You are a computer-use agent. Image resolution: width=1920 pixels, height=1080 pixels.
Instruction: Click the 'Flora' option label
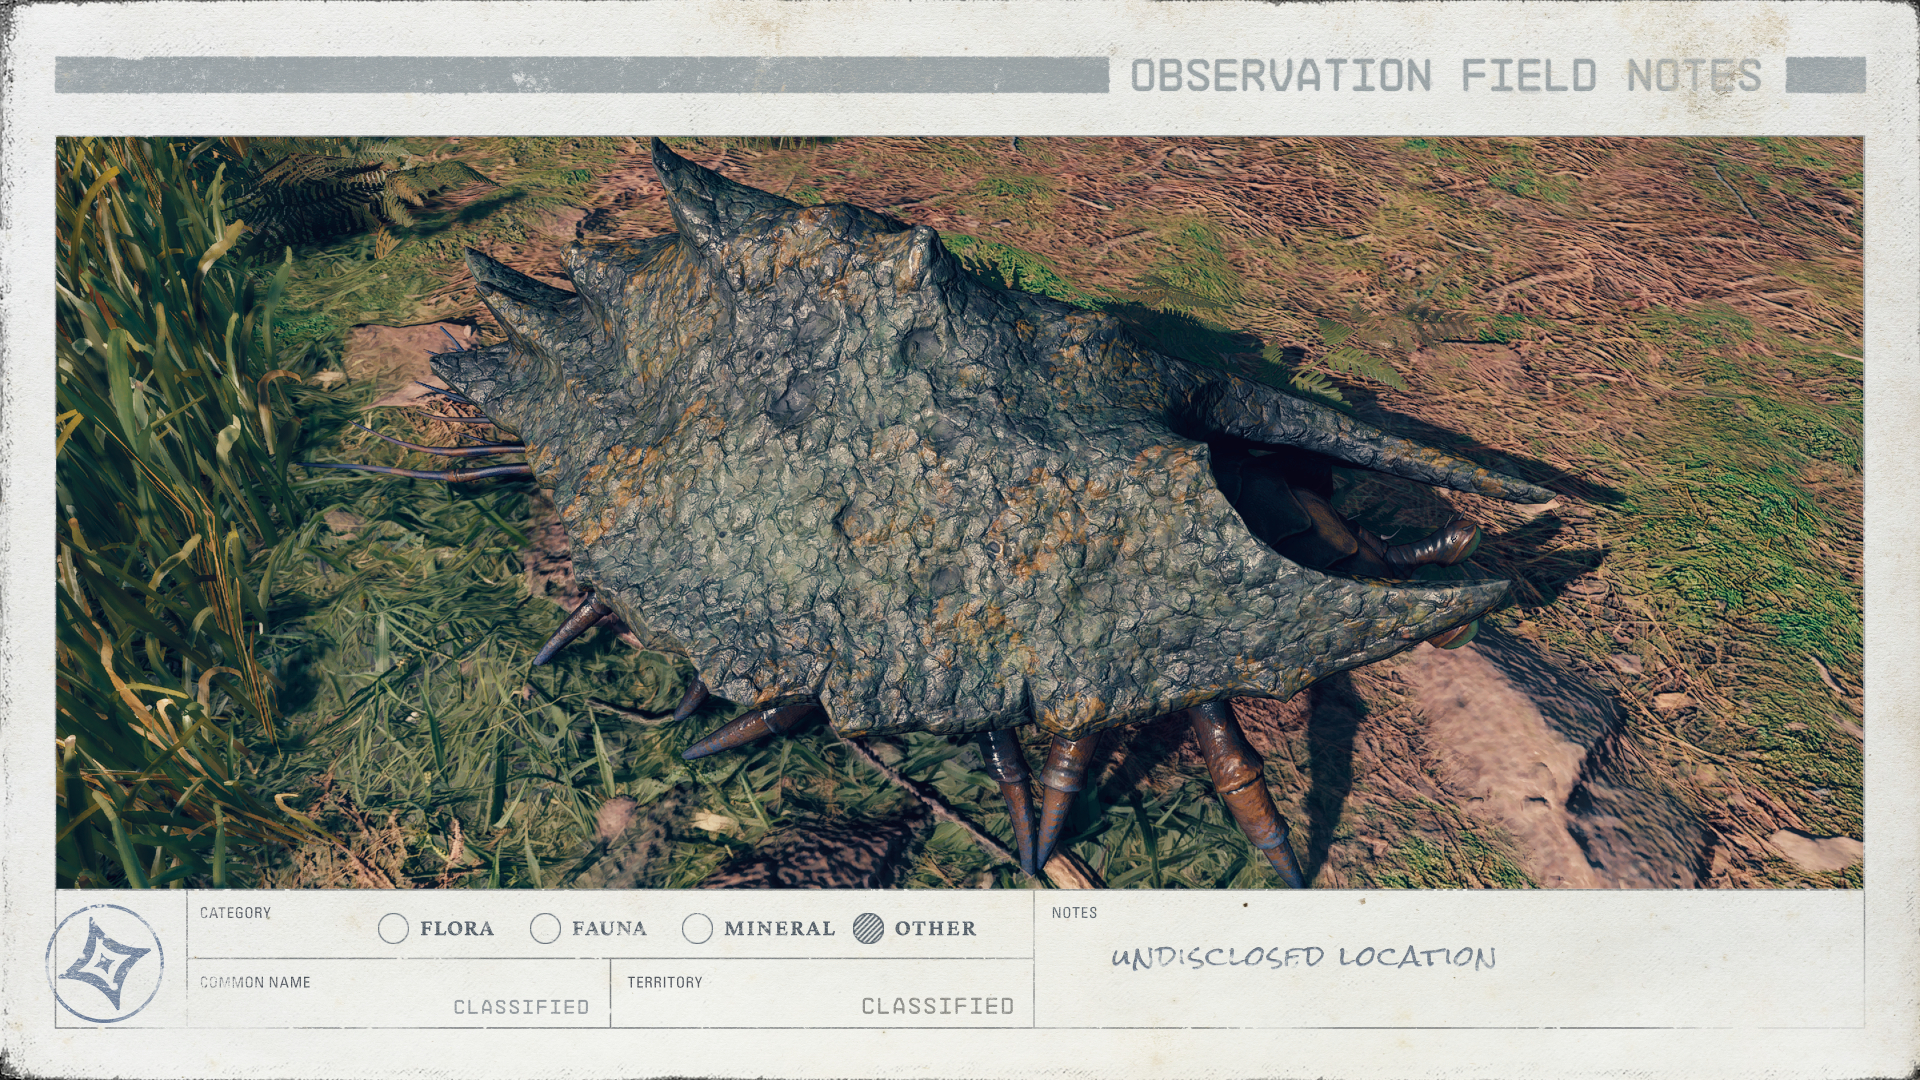click(457, 929)
